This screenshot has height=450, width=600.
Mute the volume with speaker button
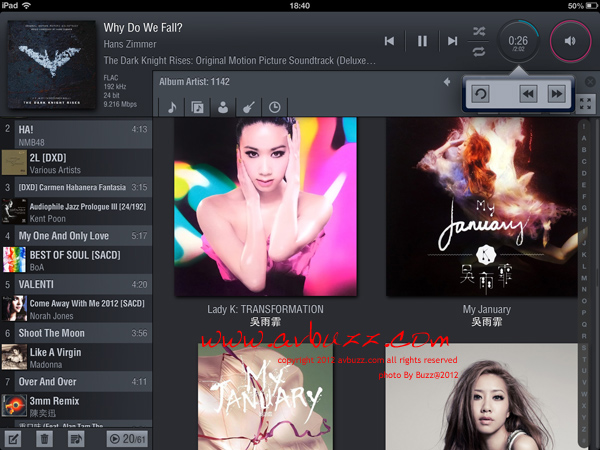[x=570, y=41]
